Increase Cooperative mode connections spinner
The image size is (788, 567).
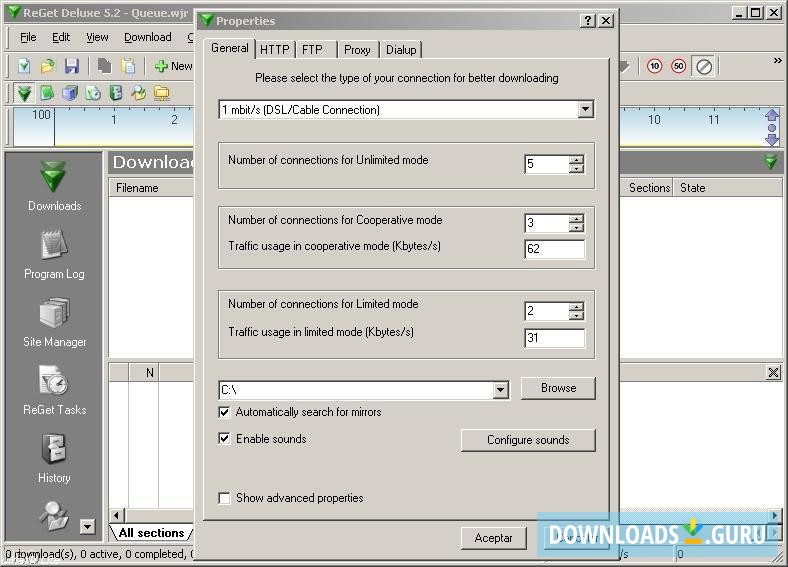(576, 219)
